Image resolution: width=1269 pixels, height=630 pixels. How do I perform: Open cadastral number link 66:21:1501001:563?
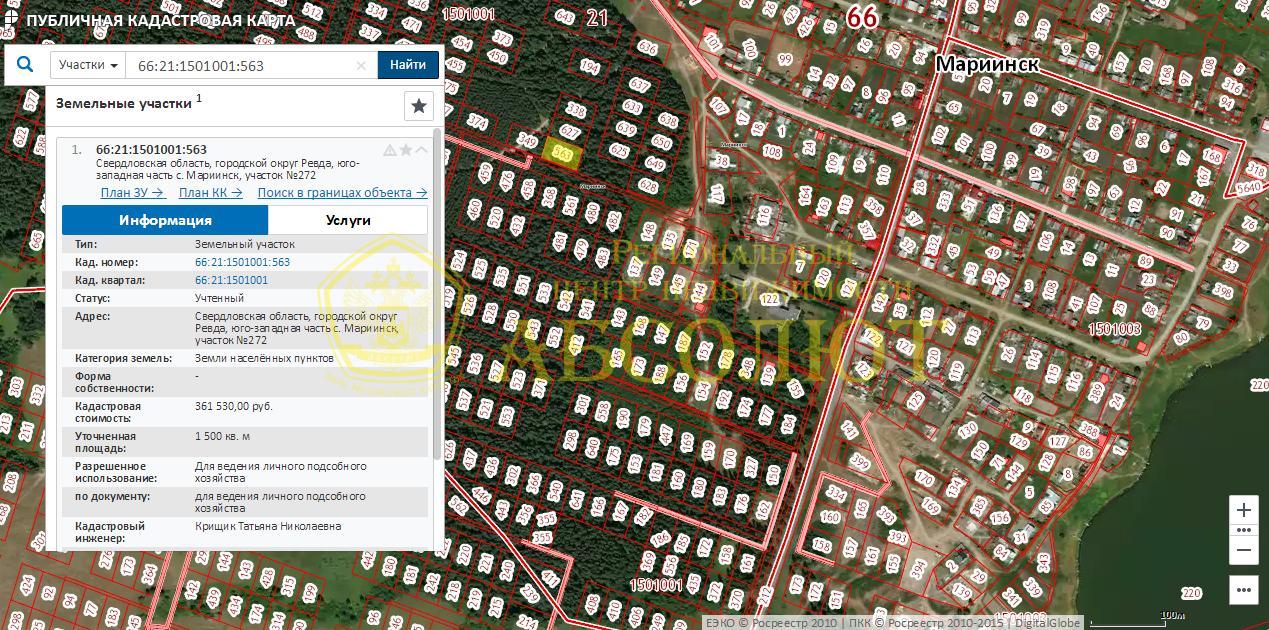242,262
